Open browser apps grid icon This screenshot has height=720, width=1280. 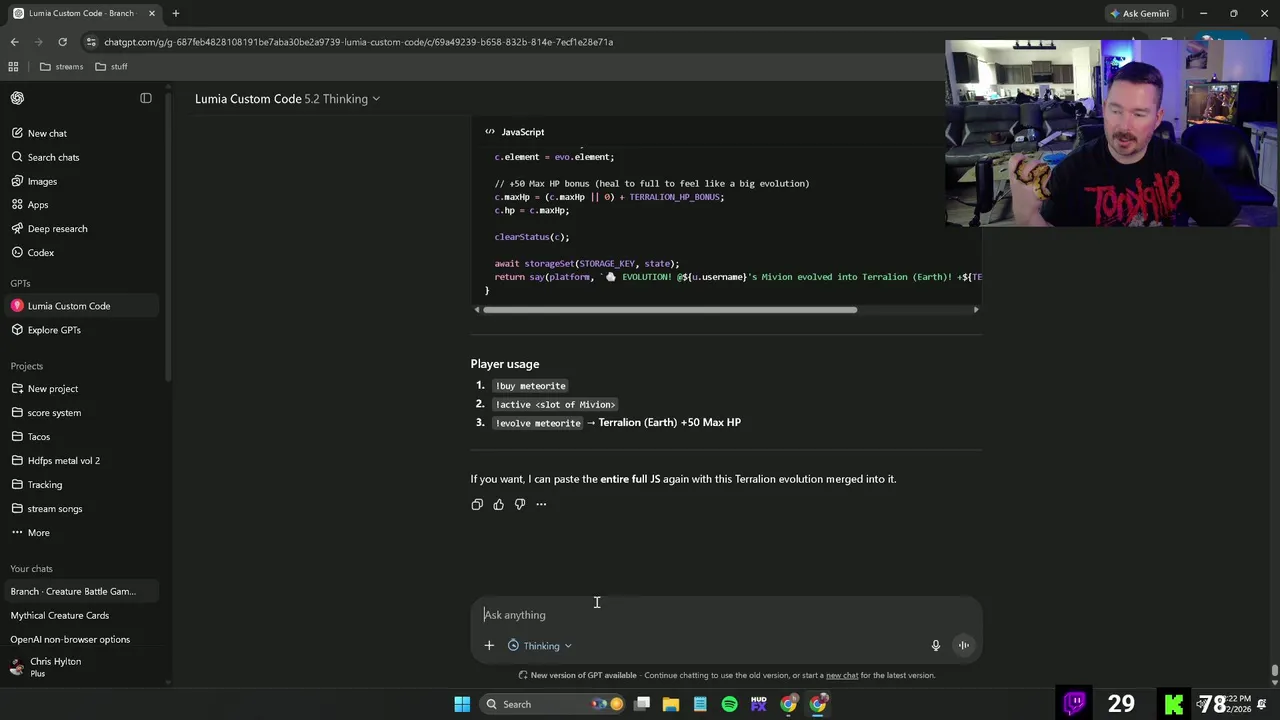tap(13, 67)
